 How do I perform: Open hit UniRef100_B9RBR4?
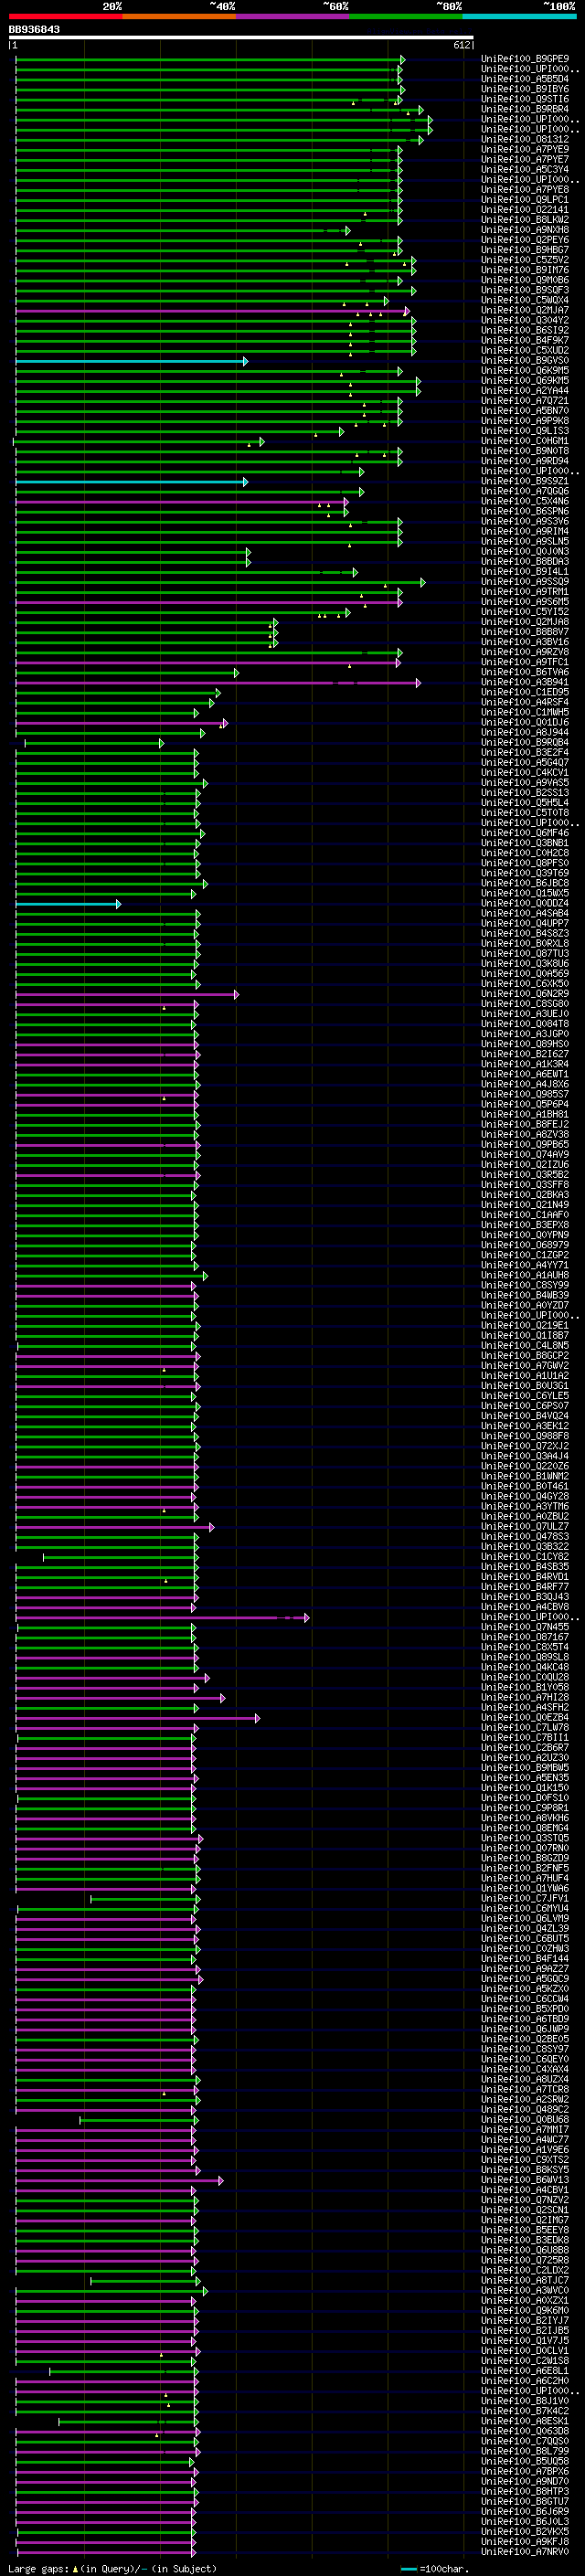tap(525, 109)
